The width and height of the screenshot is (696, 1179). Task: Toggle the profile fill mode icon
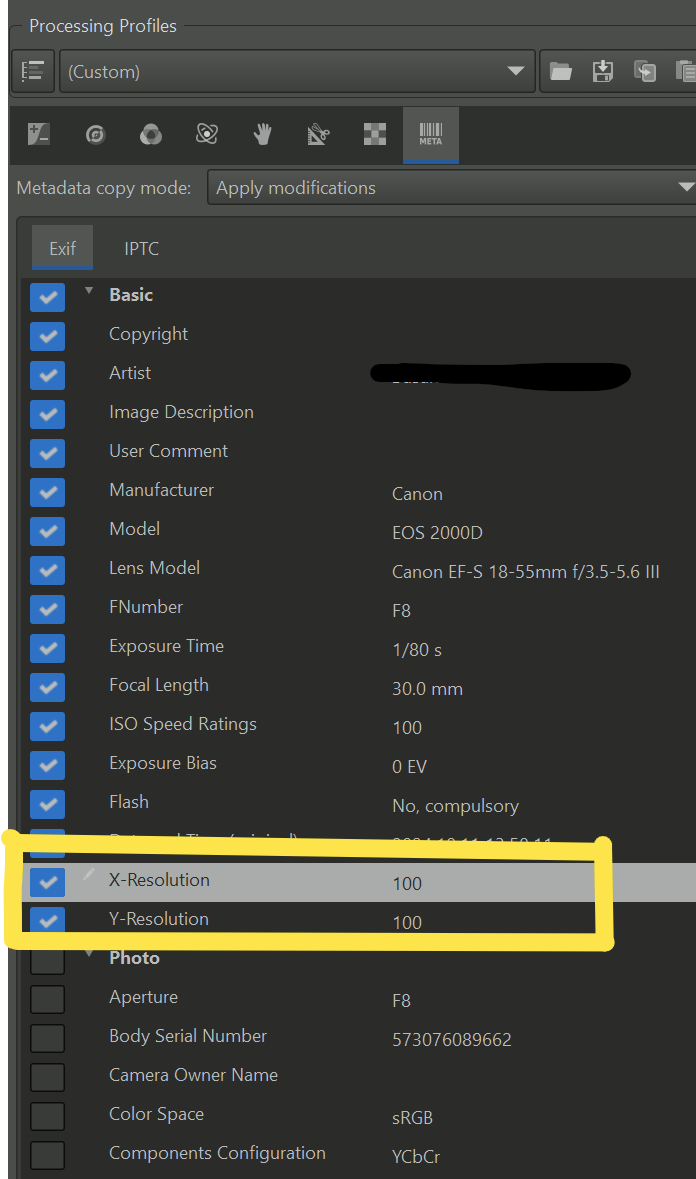pyautogui.click(x=33, y=71)
